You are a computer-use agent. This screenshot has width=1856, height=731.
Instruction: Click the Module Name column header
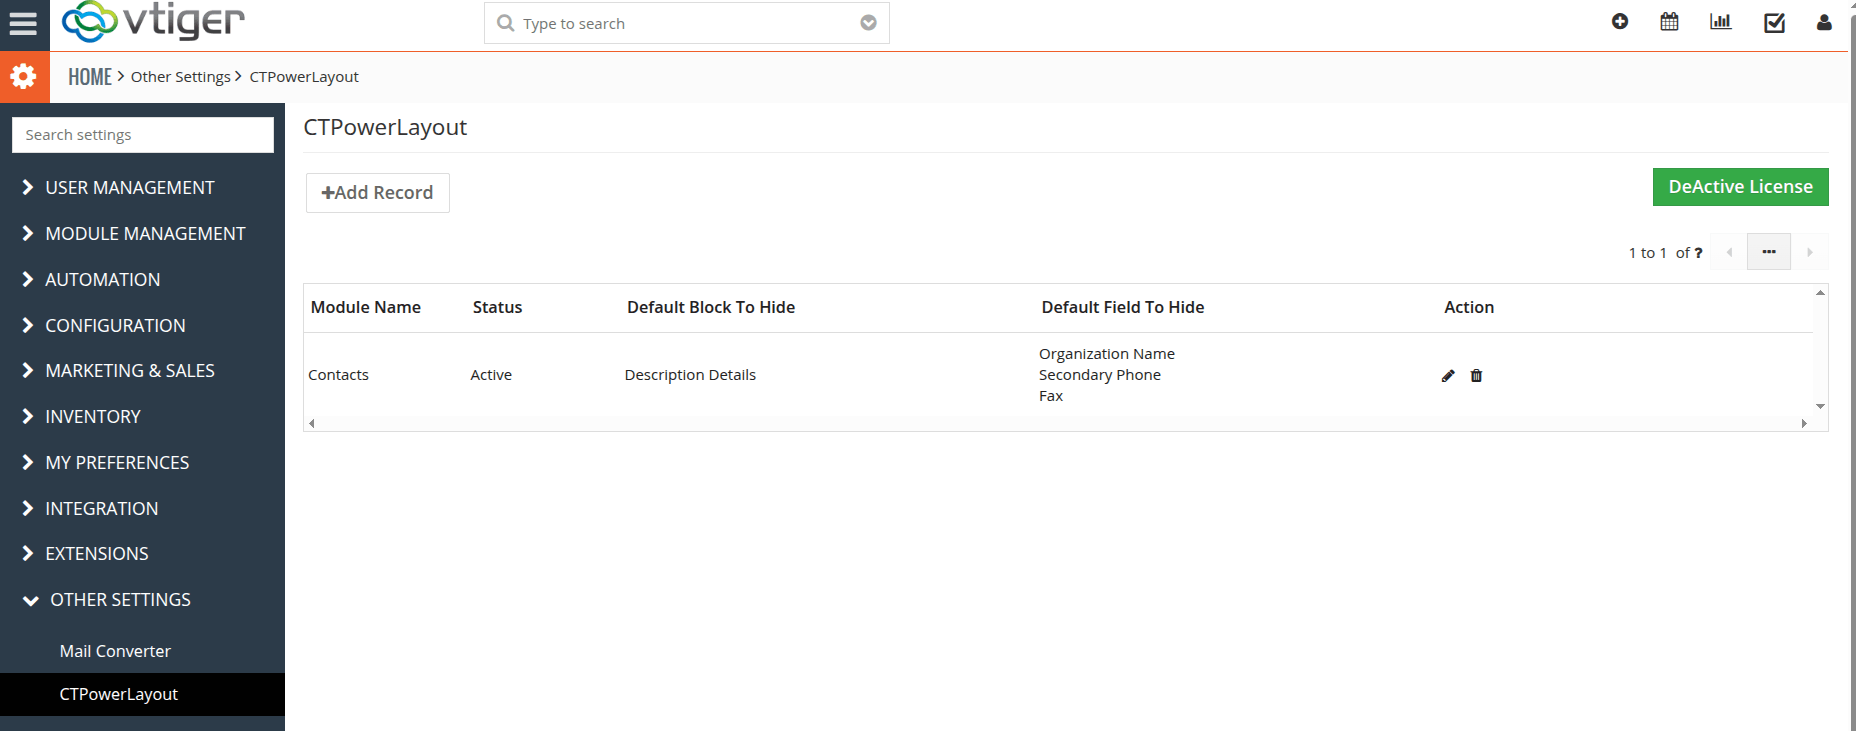(x=366, y=308)
